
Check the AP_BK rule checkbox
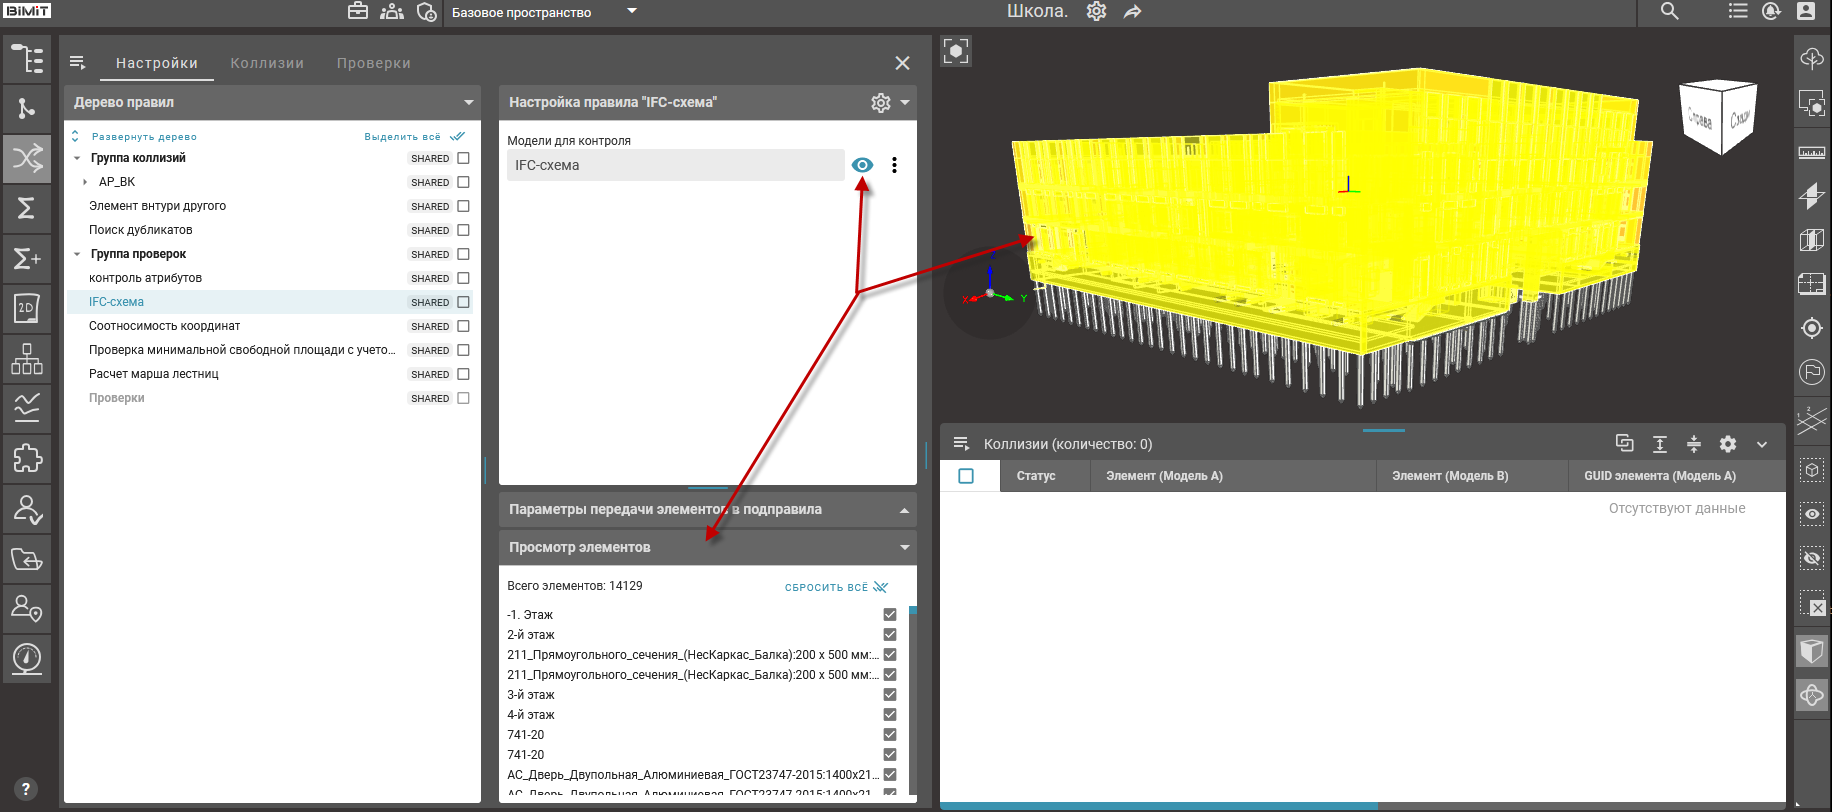463,182
